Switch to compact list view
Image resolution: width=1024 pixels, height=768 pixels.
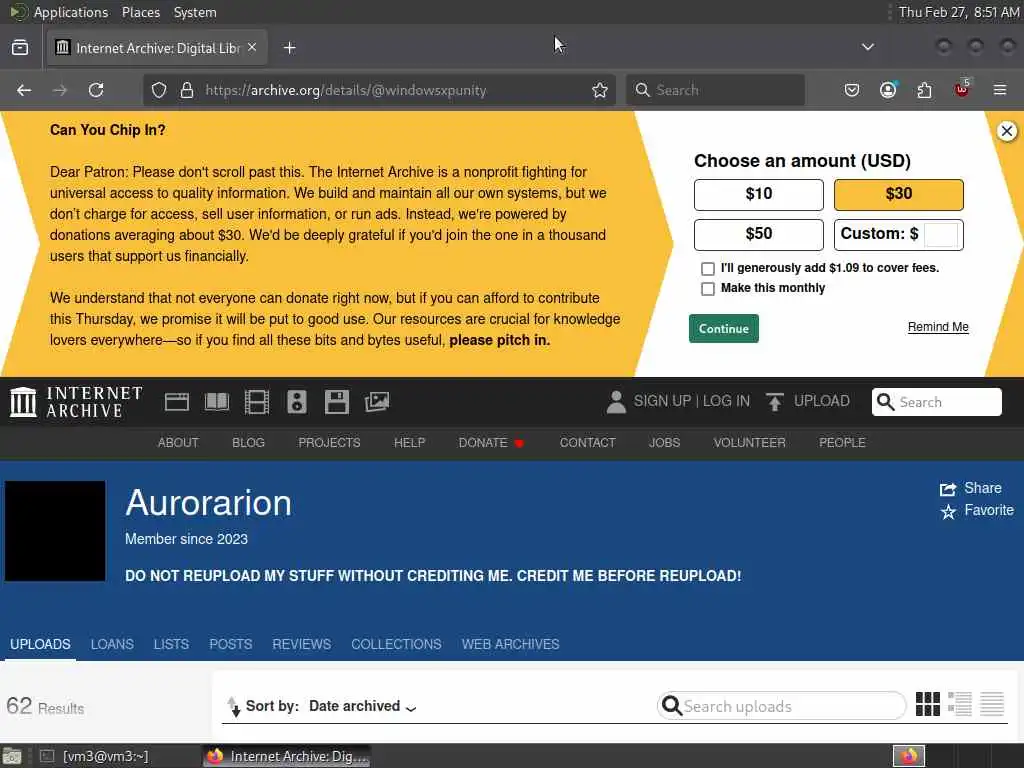click(x=992, y=704)
